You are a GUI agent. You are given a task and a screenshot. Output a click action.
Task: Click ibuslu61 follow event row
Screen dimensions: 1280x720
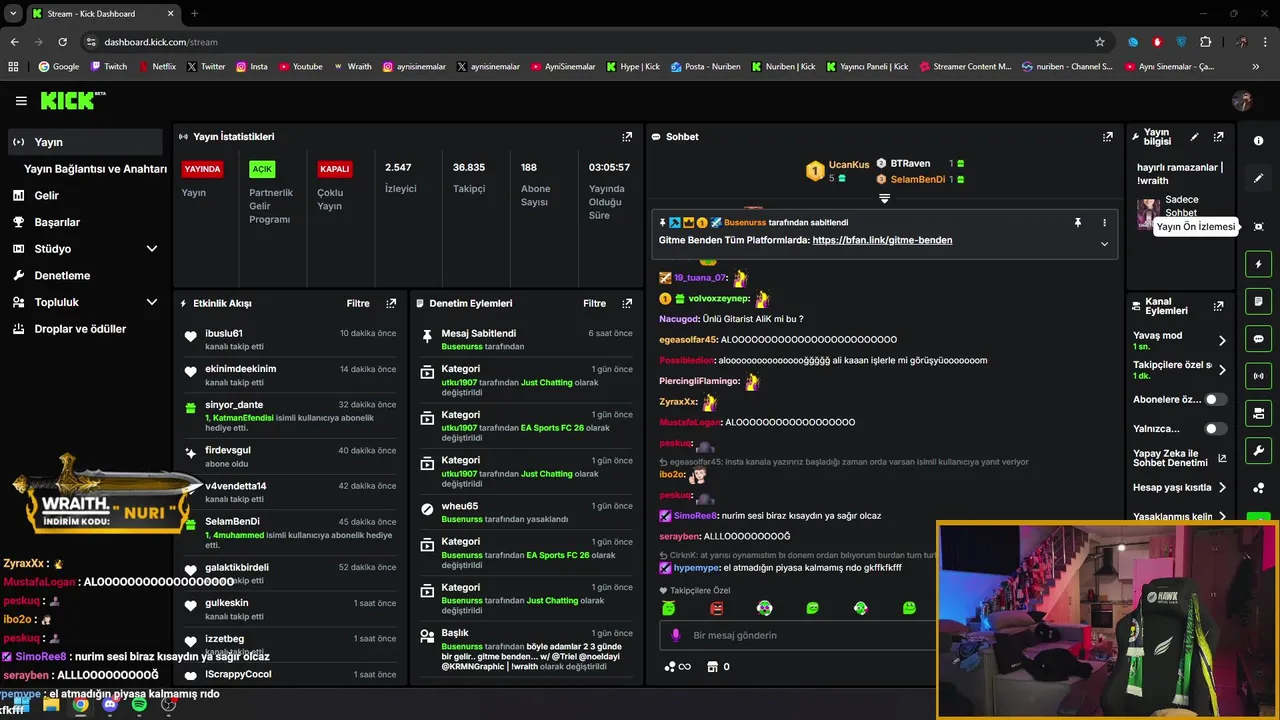(290, 339)
